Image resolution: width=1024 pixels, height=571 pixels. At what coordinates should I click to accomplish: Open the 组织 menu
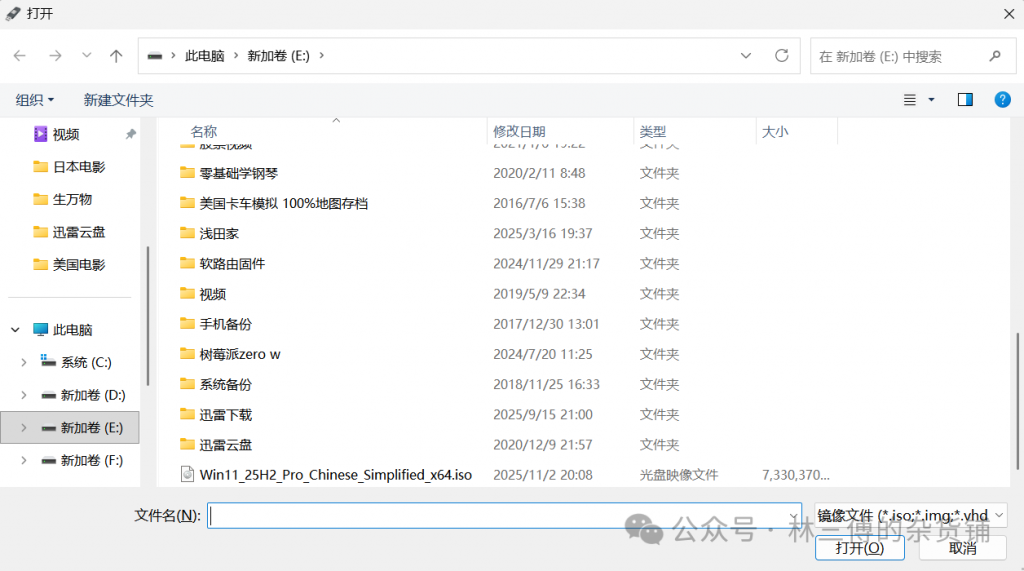(x=35, y=100)
